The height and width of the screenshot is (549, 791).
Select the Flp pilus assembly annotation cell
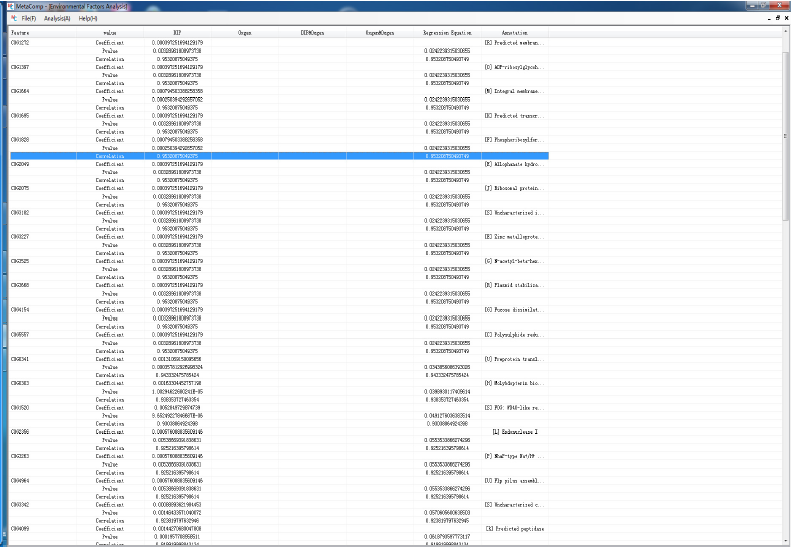point(512,480)
